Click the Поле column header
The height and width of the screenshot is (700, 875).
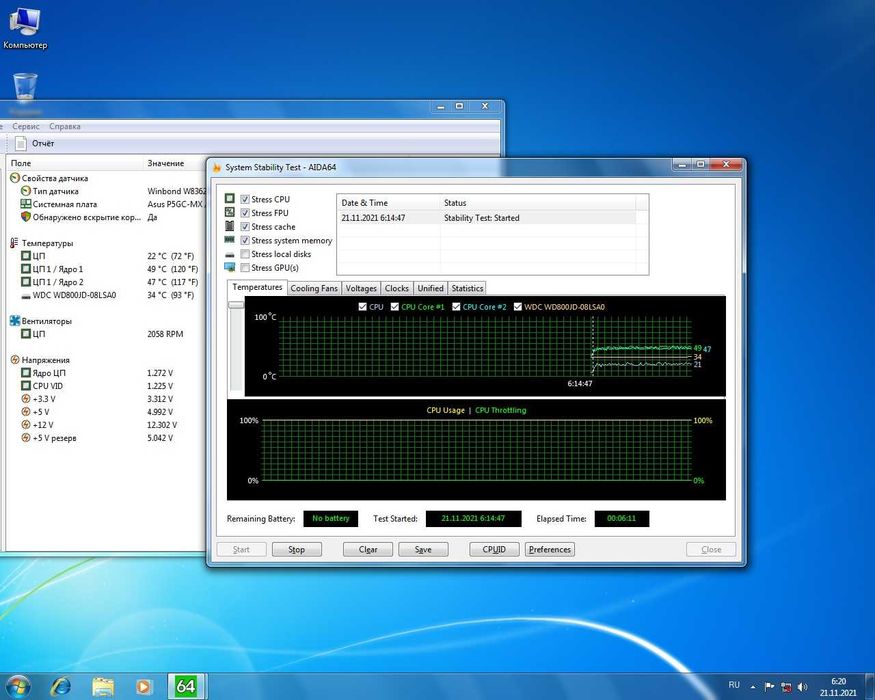[74, 163]
